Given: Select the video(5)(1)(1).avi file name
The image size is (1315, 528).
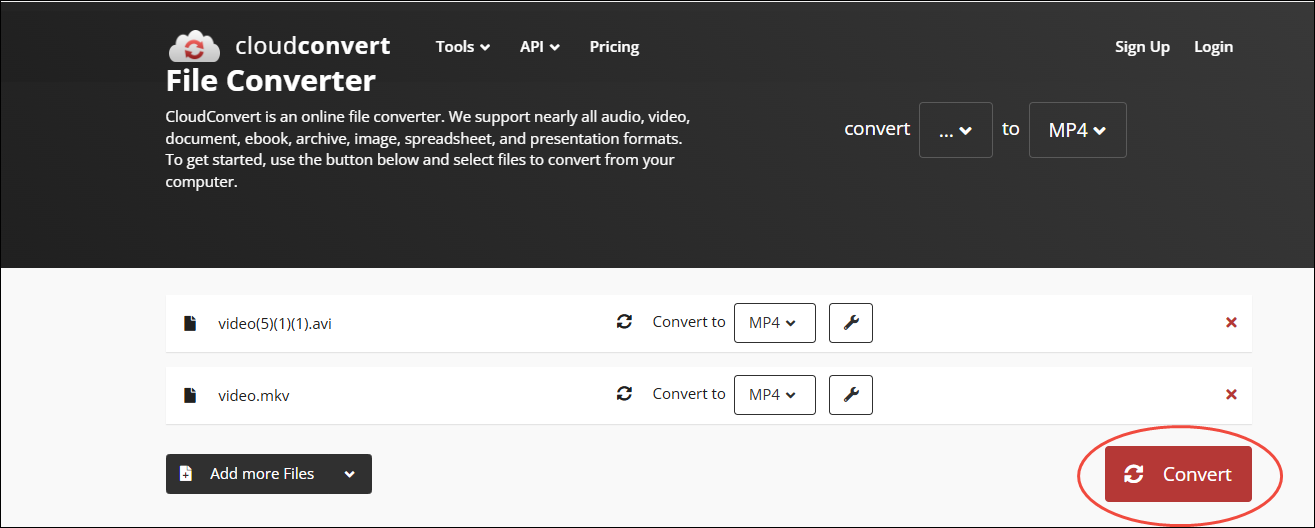Looking at the screenshot, I should coord(275,324).
